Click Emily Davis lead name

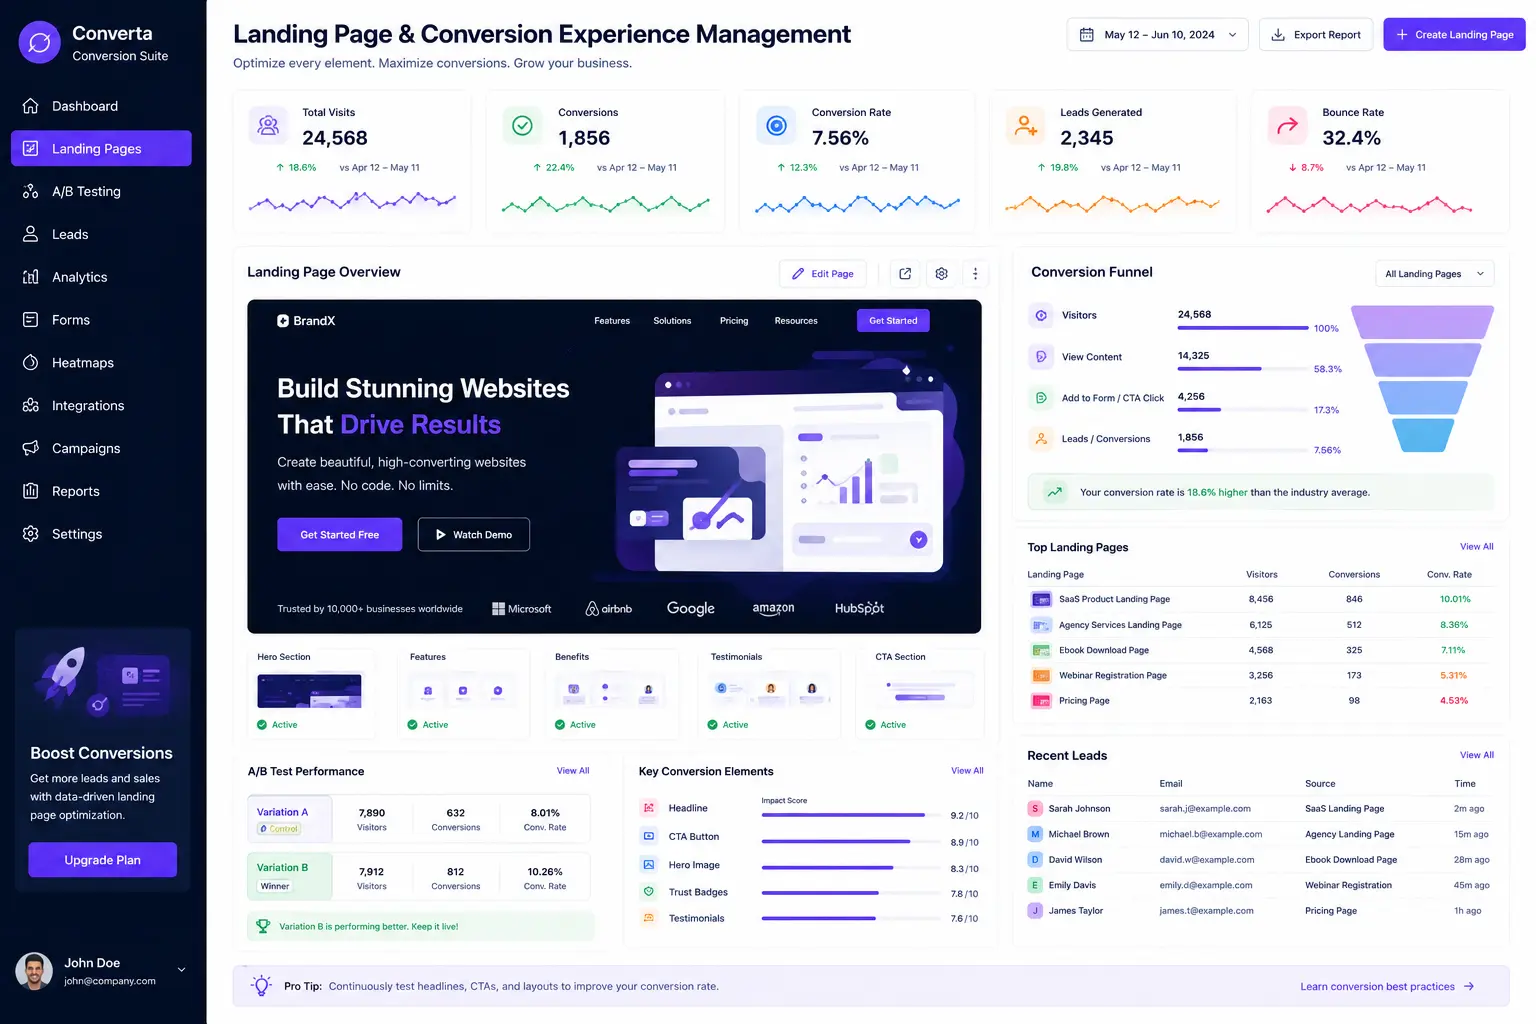(1072, 885)
